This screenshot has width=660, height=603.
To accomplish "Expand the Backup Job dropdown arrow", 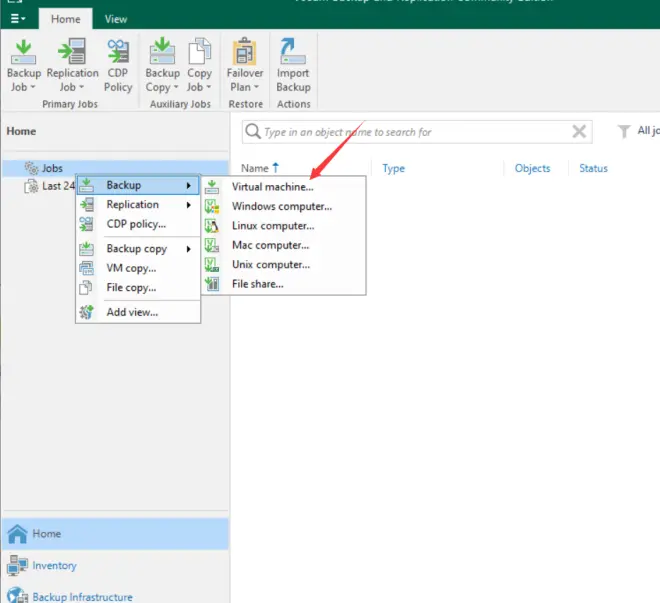I will [x=33, y=87].
